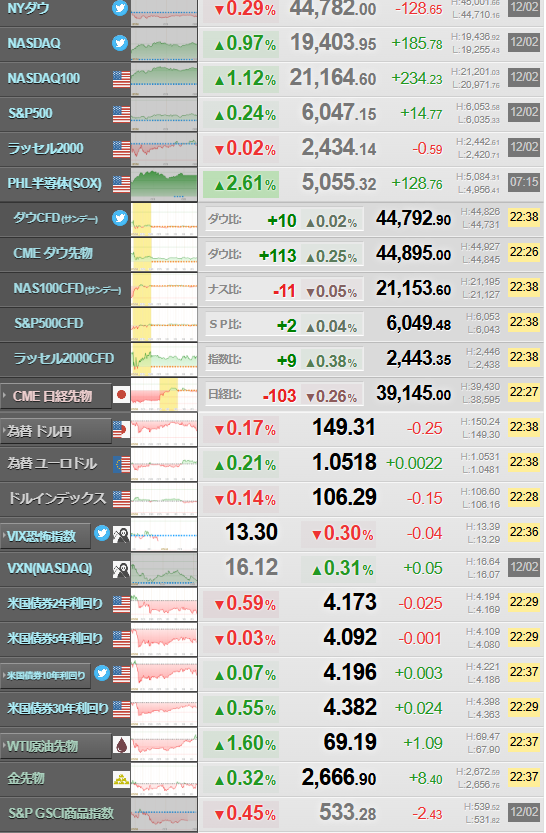Click the ▲2.61% change in the SOX row
The height and width of the screenshot is (833, 546).
click(x=241, y=184)
